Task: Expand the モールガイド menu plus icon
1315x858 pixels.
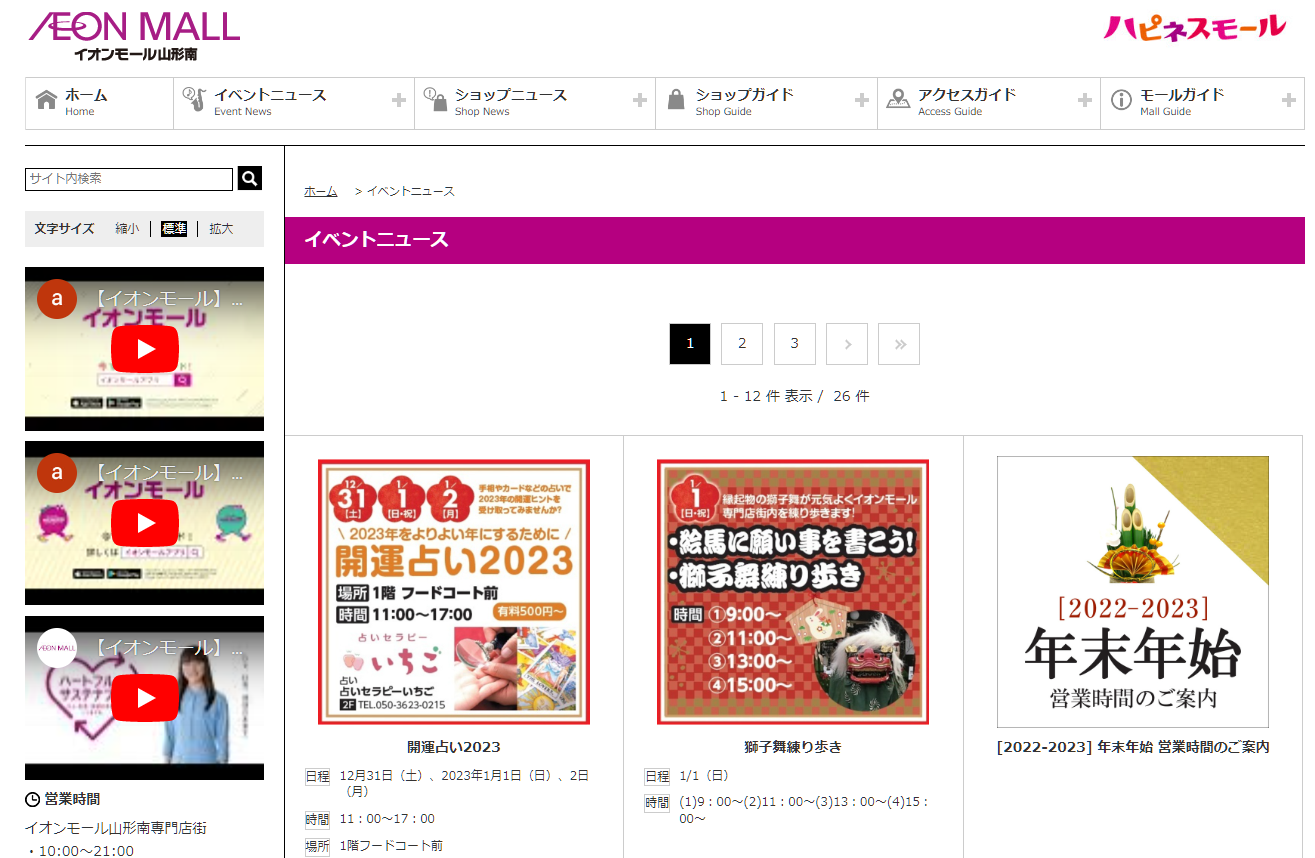Action: pyautogui.click(x=1289, y=100)
